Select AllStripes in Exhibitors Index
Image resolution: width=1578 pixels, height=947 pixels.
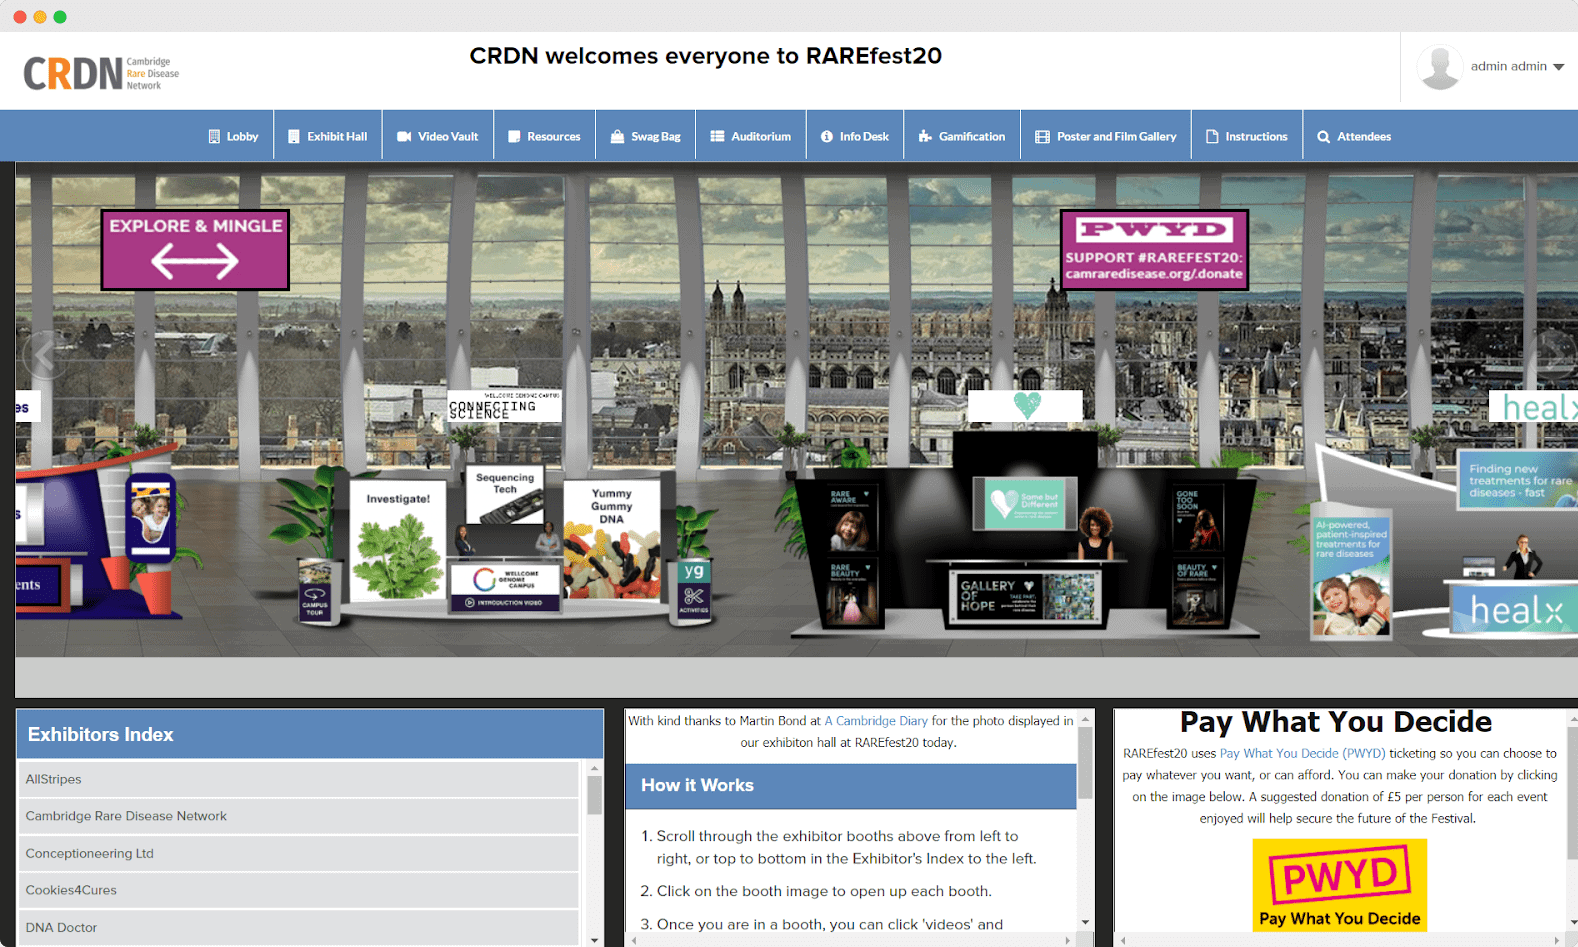(298, 779)
